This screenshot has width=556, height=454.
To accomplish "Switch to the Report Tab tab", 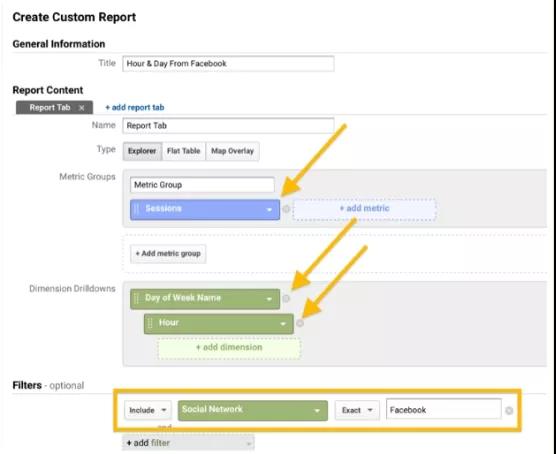I will [x=50, y=107].
